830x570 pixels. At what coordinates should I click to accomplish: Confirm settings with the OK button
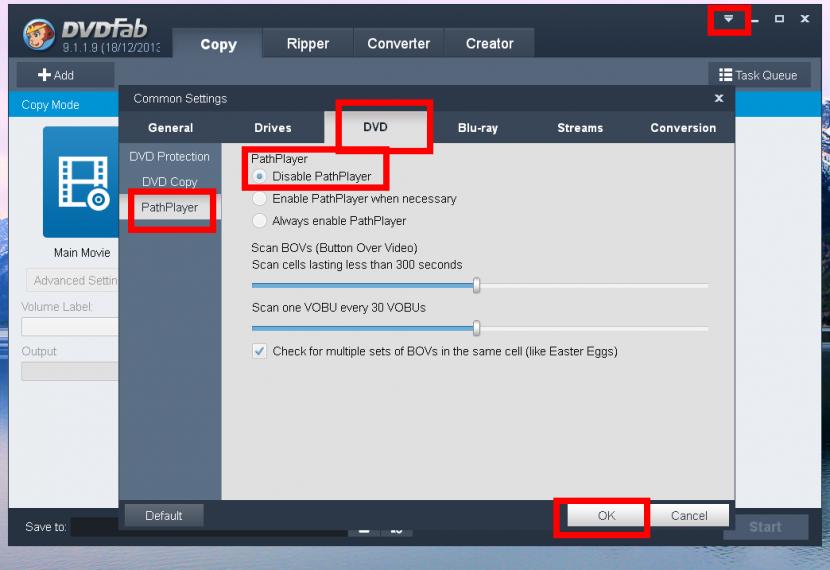[606, 515]
